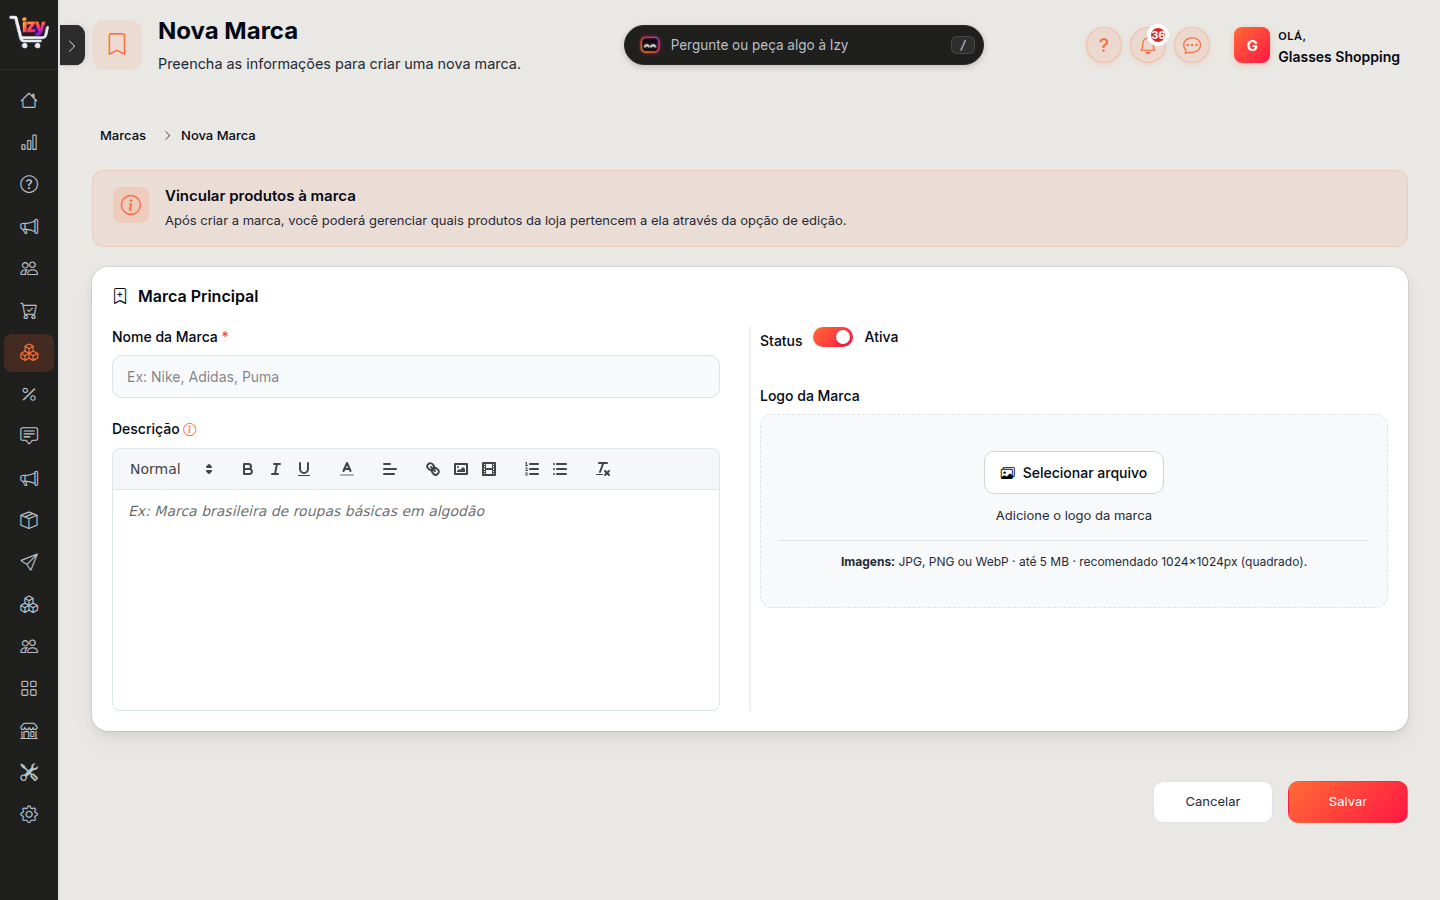Apply bullet list in description editor
Screen dimensions: 1440x900
pyautogui.click(x=560, y=469)
